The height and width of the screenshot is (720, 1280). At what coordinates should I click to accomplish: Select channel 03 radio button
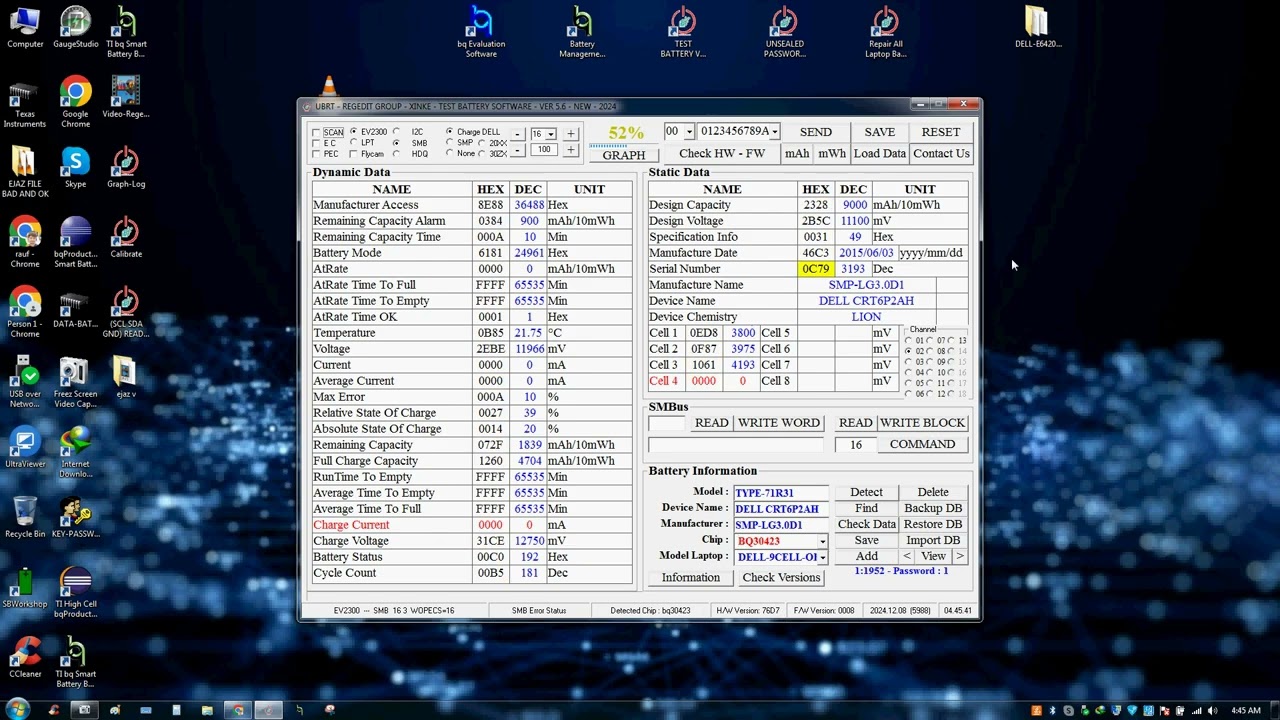pyautogui.click(x=908, y=362)
